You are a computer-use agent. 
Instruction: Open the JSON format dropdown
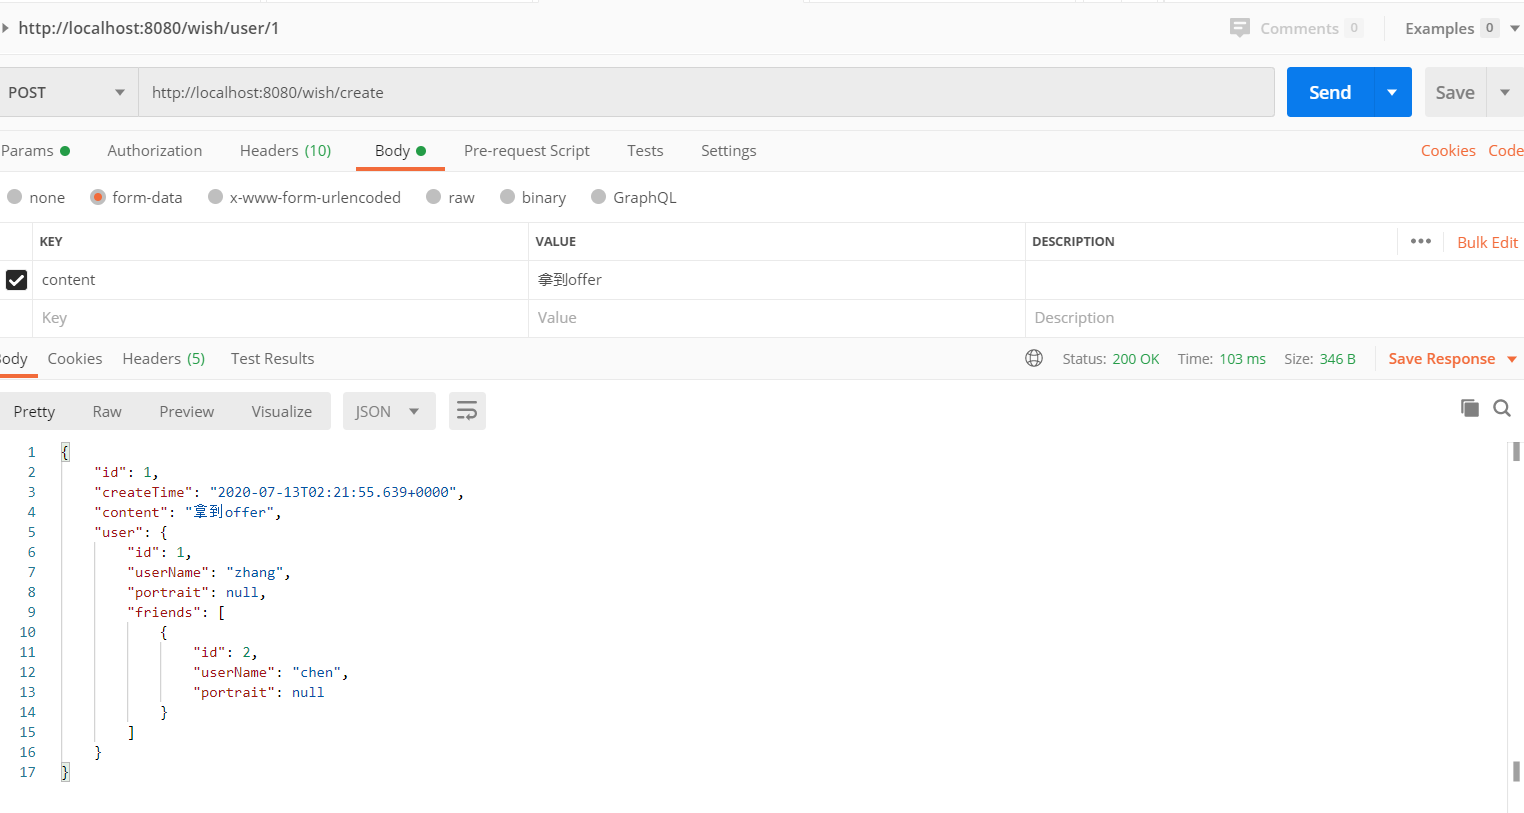coord(389,411)
